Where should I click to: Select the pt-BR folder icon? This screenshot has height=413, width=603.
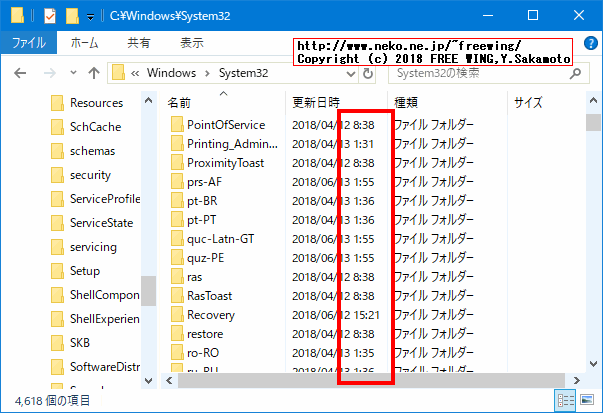pos(177,201)
